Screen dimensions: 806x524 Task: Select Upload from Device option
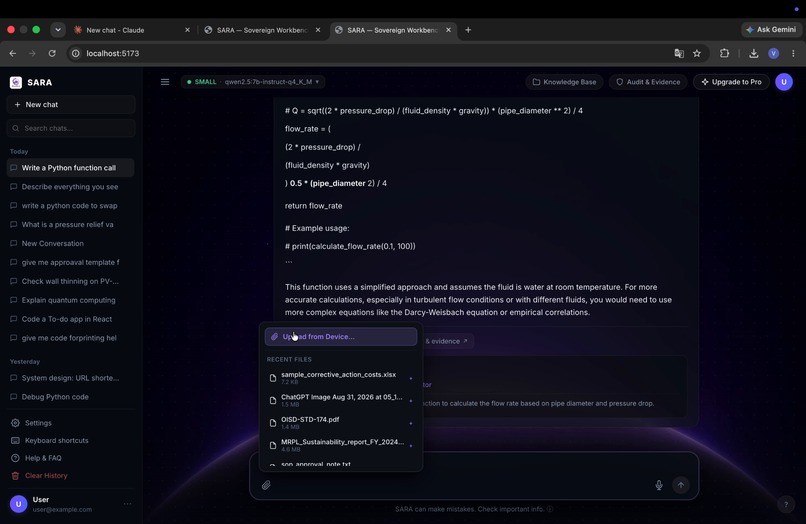point(341,337)
